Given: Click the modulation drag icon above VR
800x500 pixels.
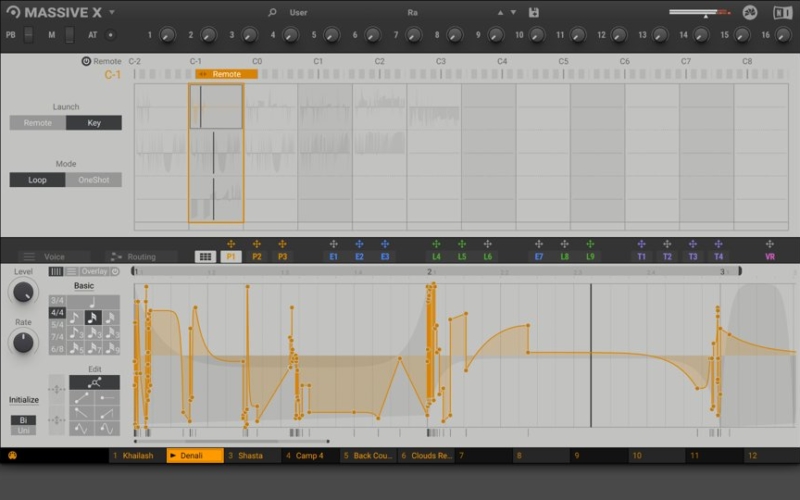Looking at the screenshot, I should 770,244.
